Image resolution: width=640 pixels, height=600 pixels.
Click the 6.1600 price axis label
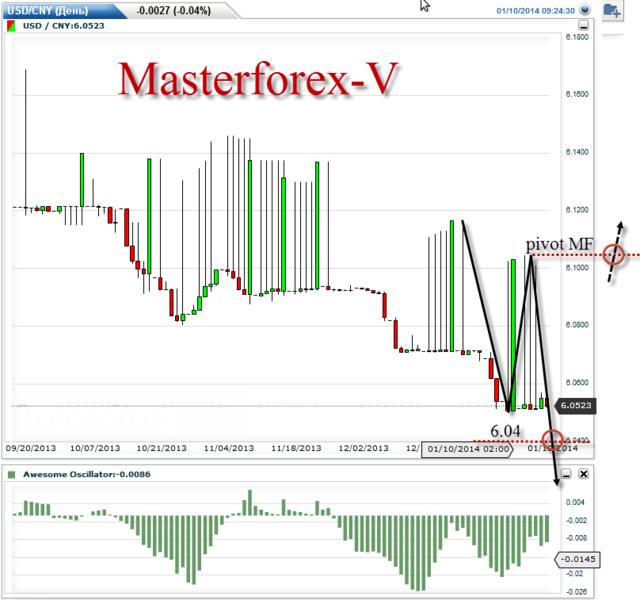pyautogui.click(x=577, y=94)
